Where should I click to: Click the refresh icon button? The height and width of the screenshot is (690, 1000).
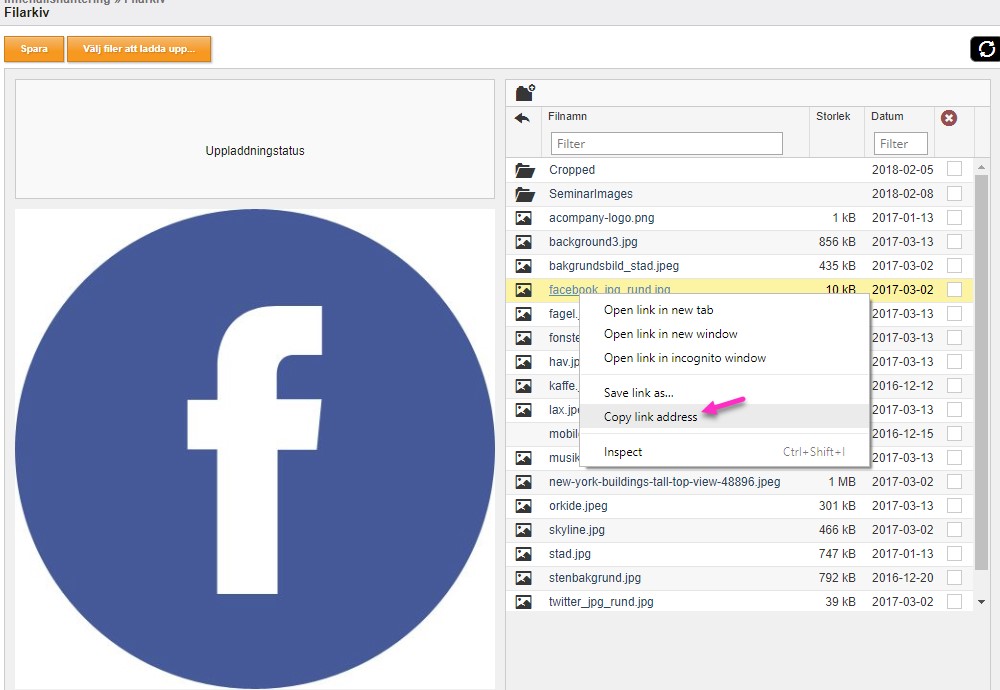985,49
